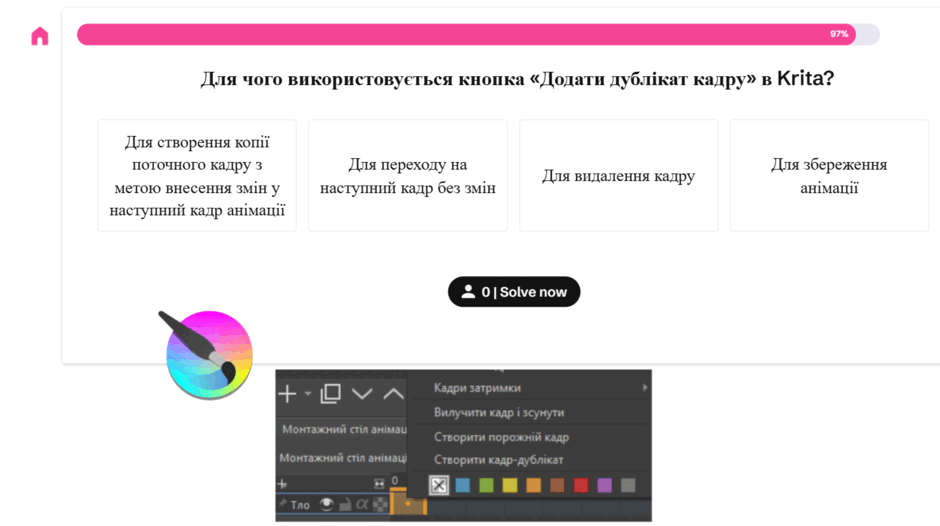The width and height of the screenshot is (940, 526).
Task: Toggle visibility eye of Тло layer
Action: [x=326, y=504]
